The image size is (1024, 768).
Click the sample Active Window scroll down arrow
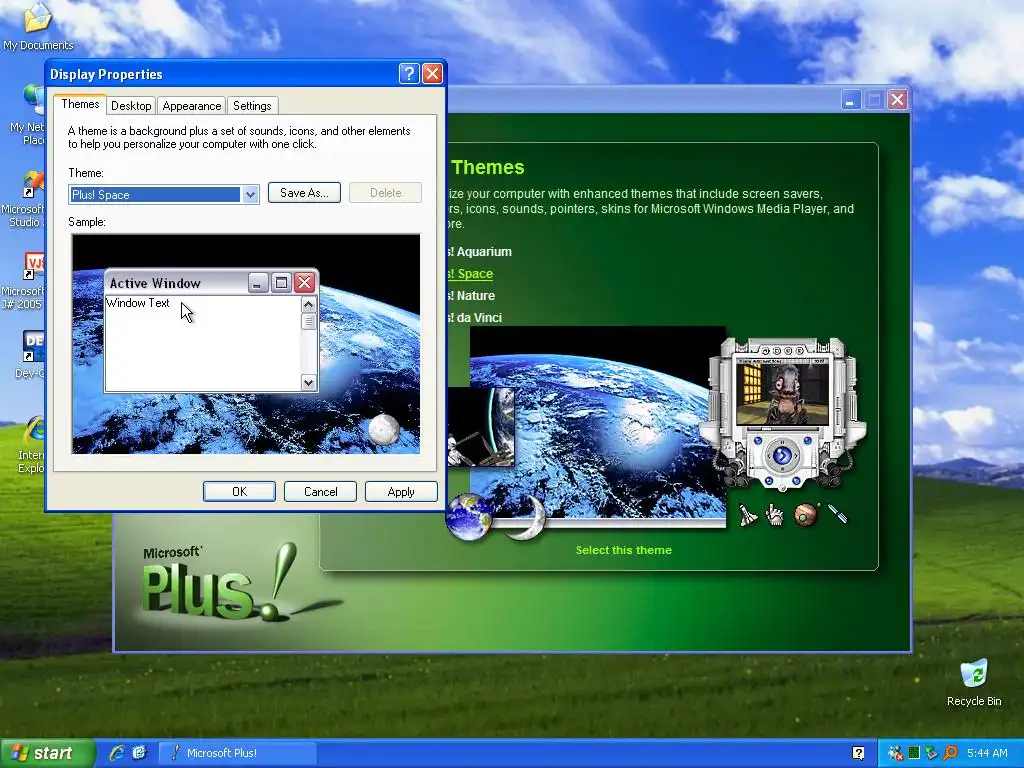pos(308,383)
